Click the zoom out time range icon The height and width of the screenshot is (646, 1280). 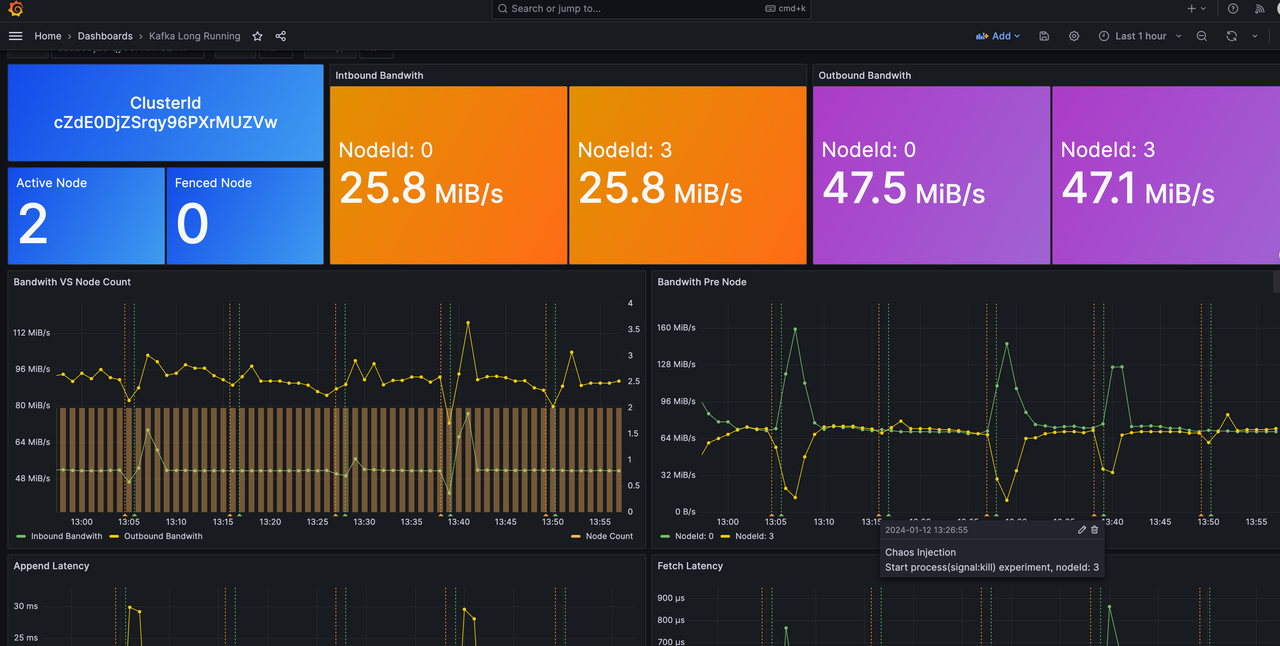(1202, 36)
